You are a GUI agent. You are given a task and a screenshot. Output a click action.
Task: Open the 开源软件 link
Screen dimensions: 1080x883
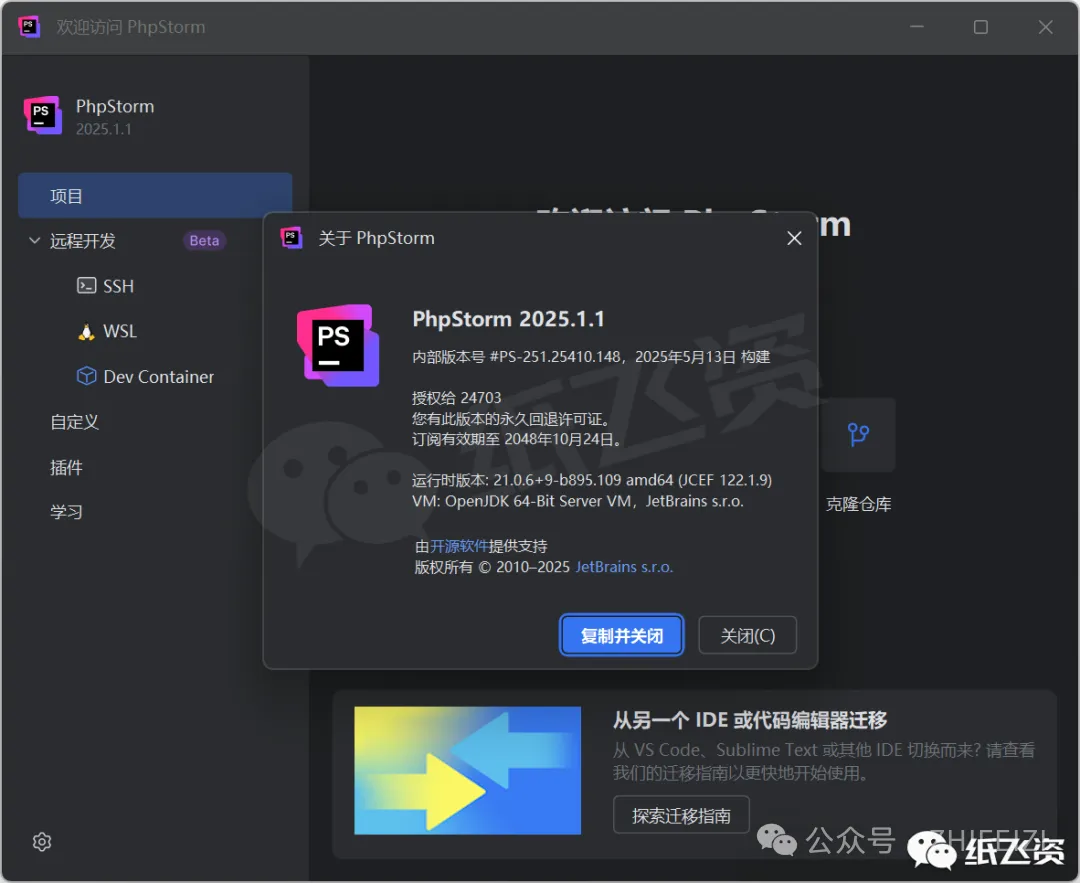click(459, 546)
